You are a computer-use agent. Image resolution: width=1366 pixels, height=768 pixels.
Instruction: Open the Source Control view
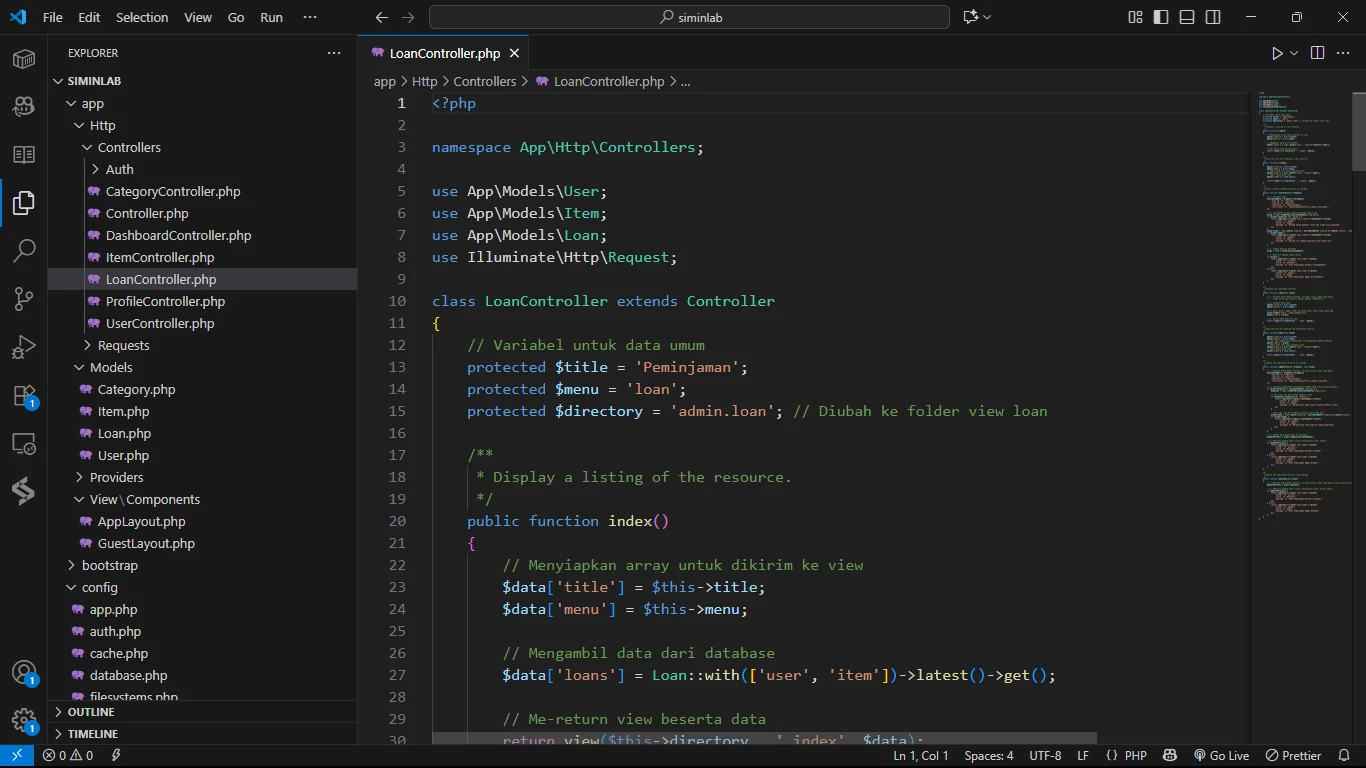(x=24, y=299)
